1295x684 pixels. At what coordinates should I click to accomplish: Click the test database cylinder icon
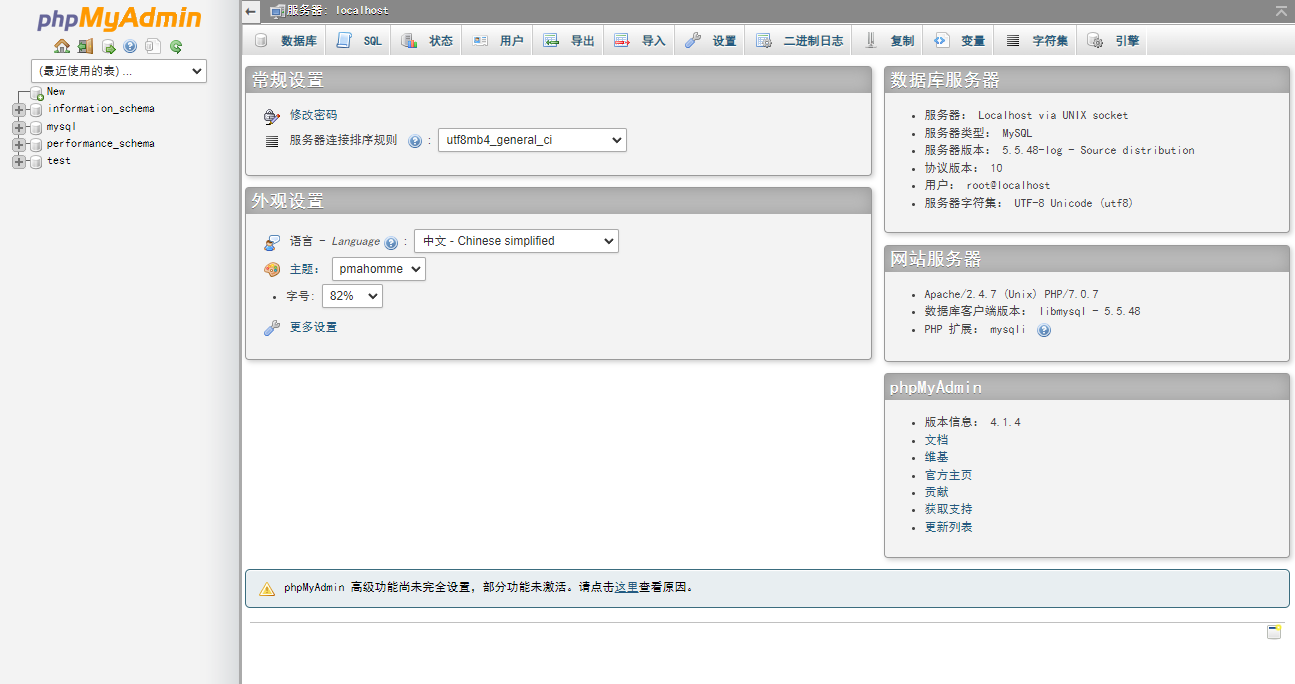(x=37, y=161)
